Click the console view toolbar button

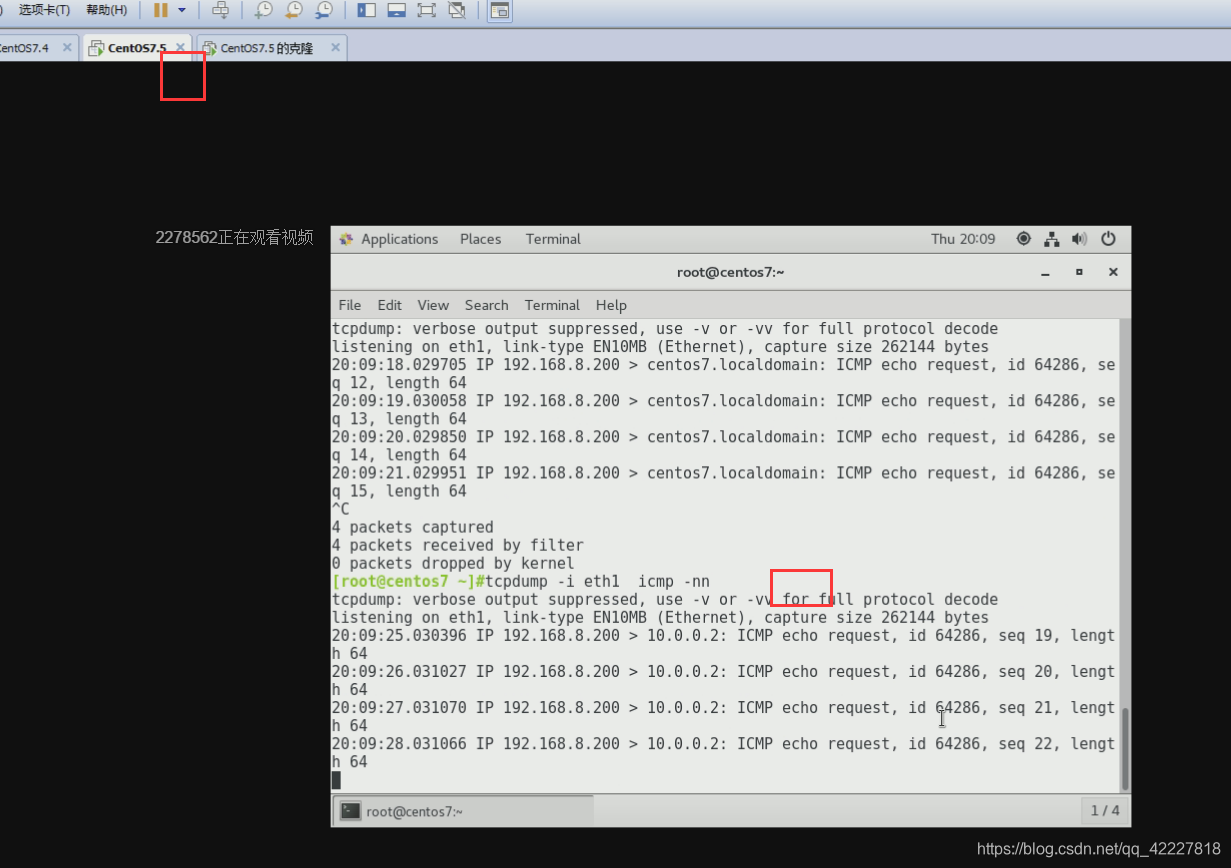[x=499, y=10]
